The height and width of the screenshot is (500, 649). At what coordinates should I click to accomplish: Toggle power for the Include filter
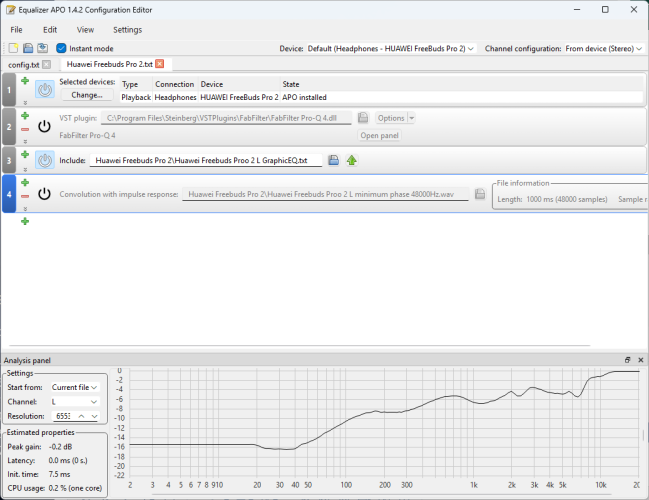point(45,160)
